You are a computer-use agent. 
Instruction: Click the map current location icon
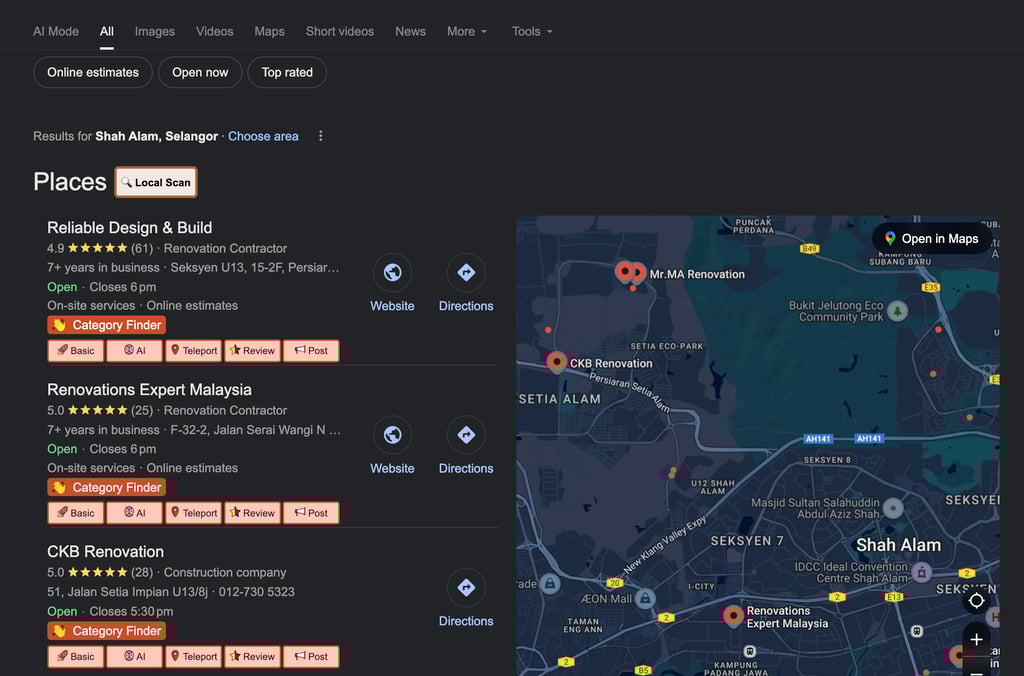[976, 600]
